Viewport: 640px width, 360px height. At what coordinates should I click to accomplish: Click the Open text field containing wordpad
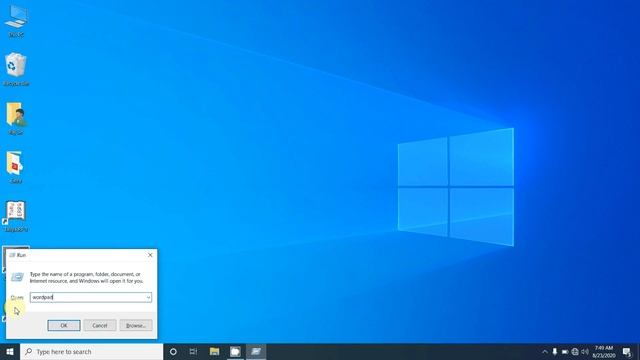pyautogui.click(x=91, y=298)
